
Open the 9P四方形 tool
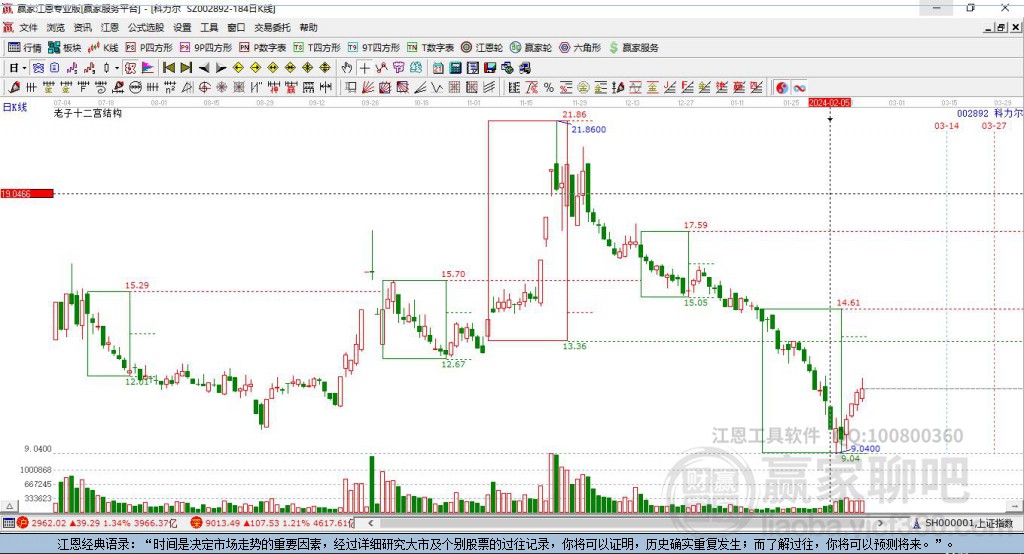coord(206,48)
